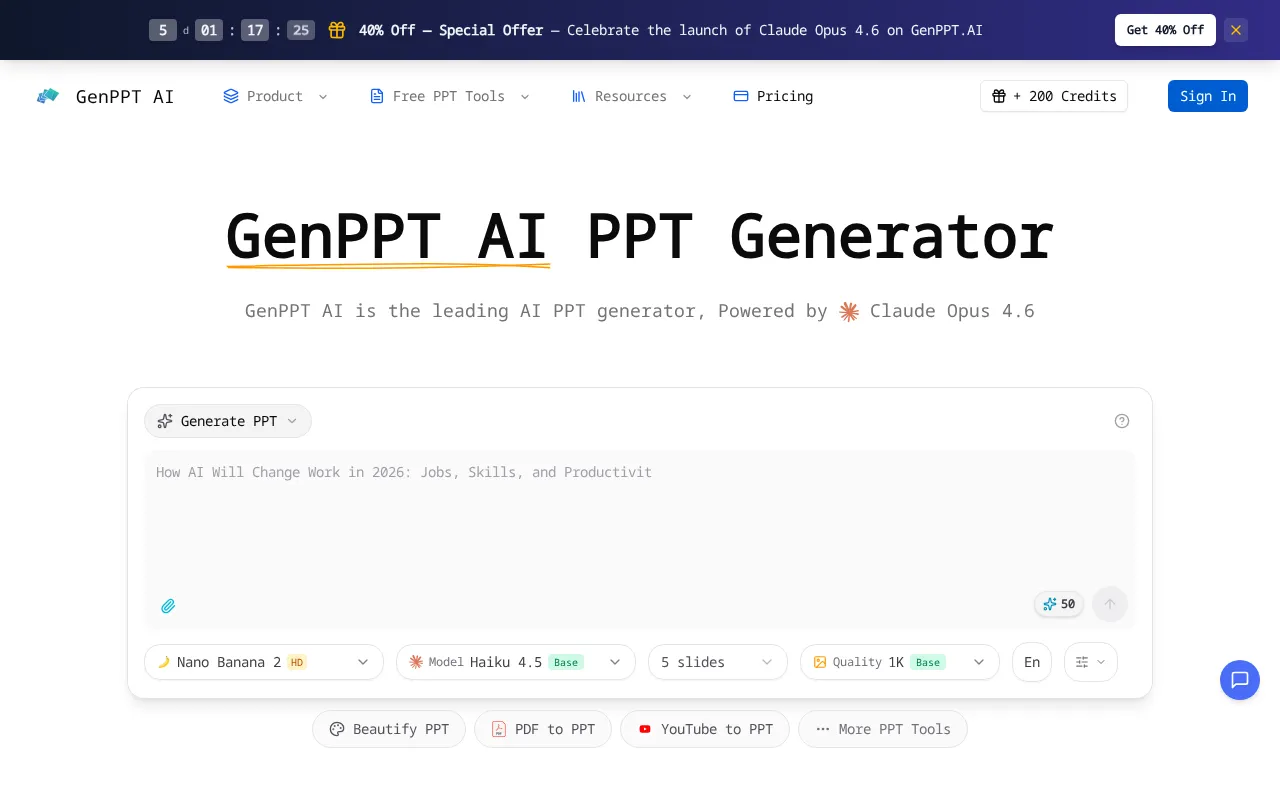1280x800 pixels.
Task: Click the Free PPT Tools chevron
Action: click(x=525, y=96)
